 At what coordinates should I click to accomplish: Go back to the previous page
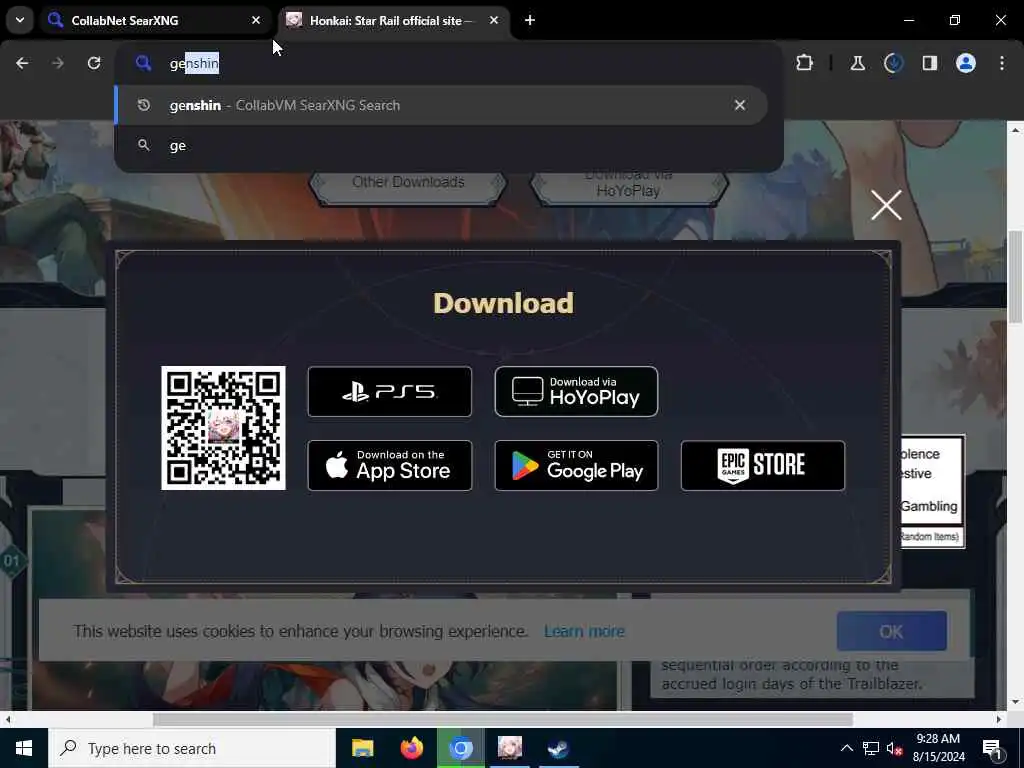coord(22,63)
